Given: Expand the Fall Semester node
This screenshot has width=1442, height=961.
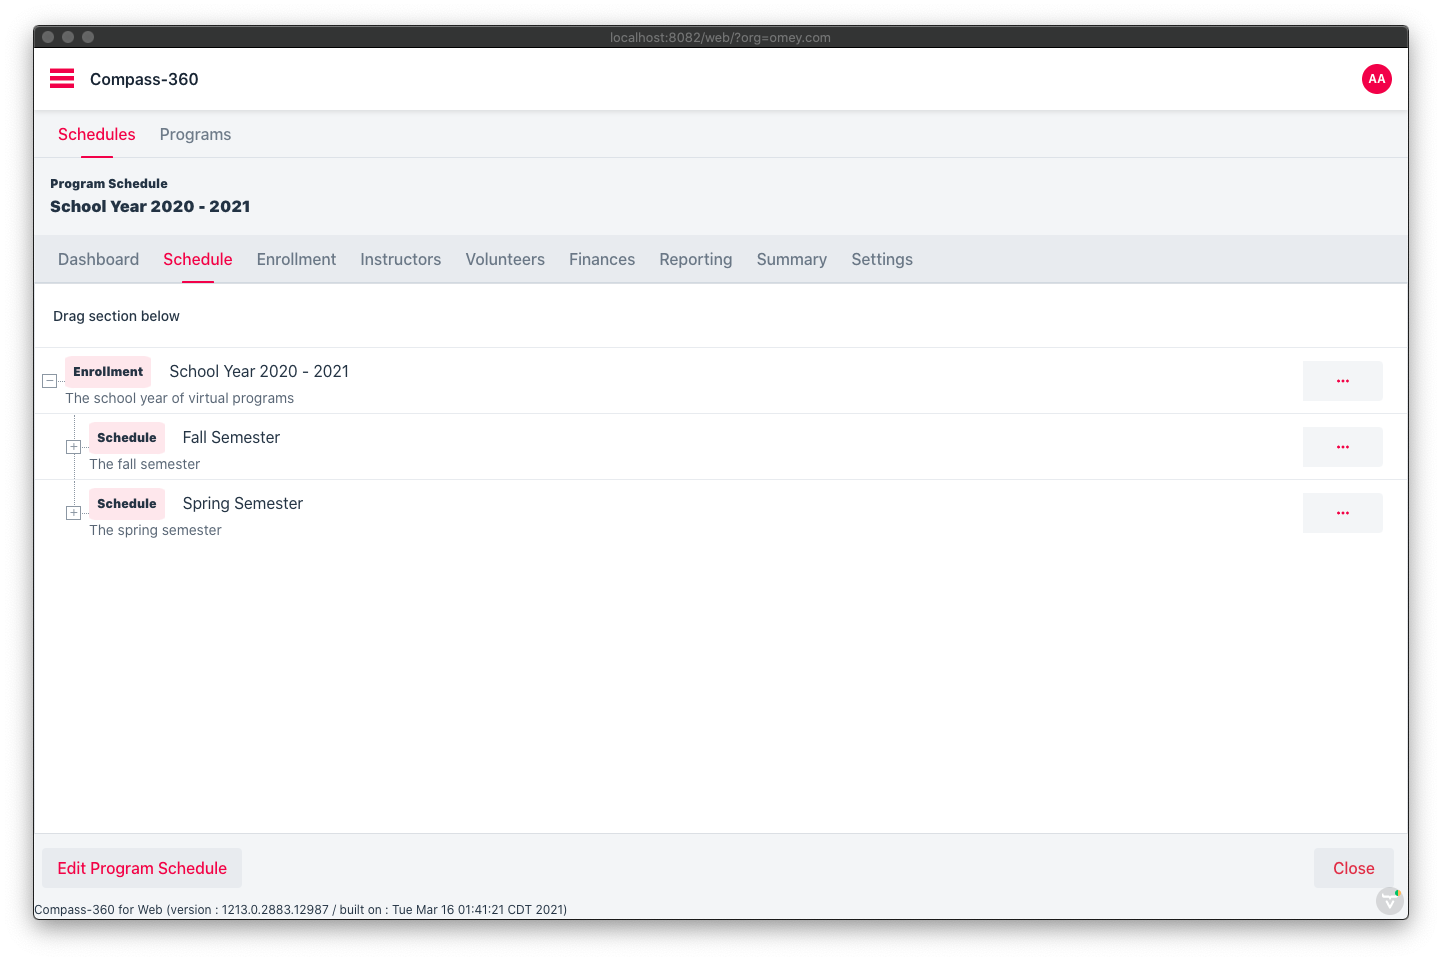Looking at the screenshot, I should point(73,447).
